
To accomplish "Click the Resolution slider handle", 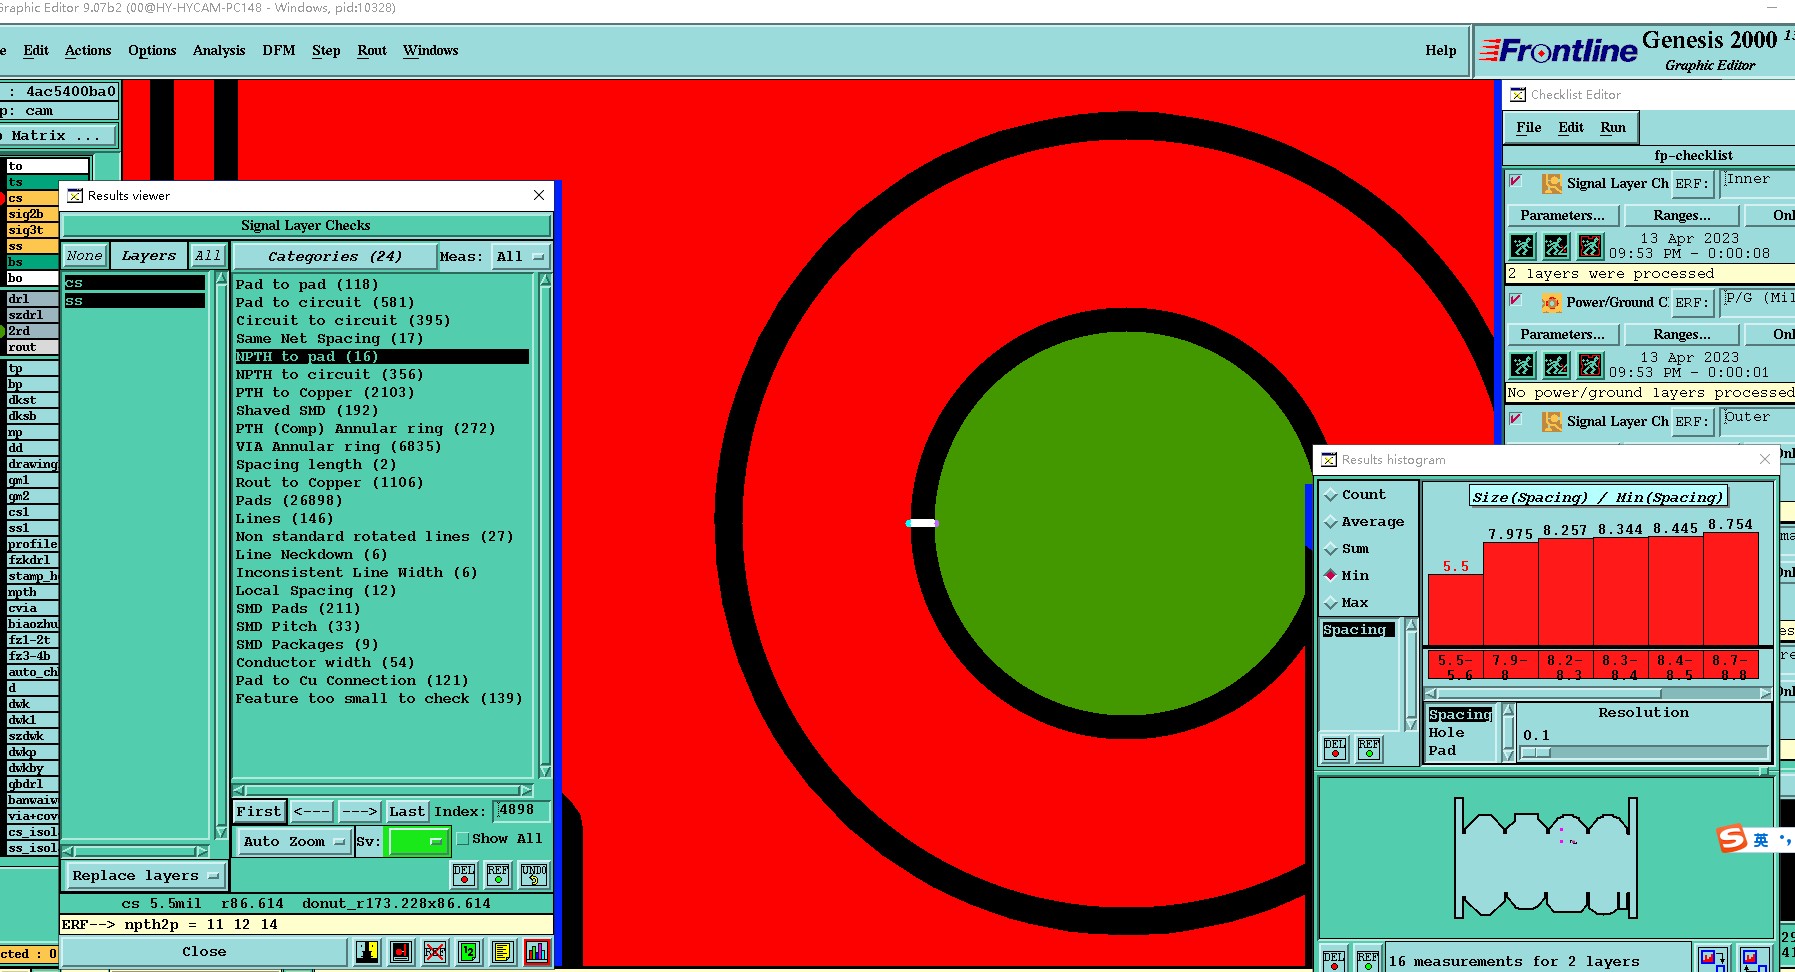I will (1535, 753).
